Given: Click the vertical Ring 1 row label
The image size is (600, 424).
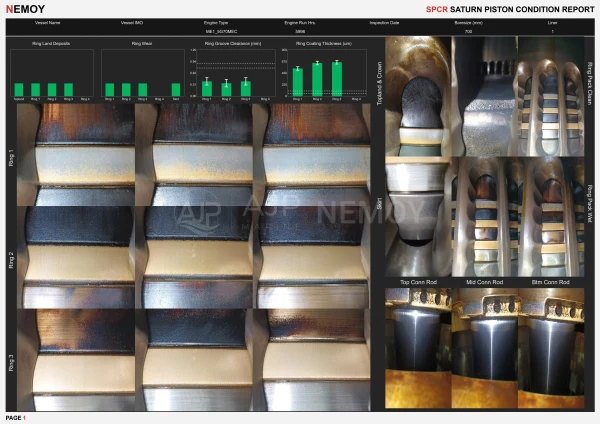Looking at the screenshot, I should point(11,157).
